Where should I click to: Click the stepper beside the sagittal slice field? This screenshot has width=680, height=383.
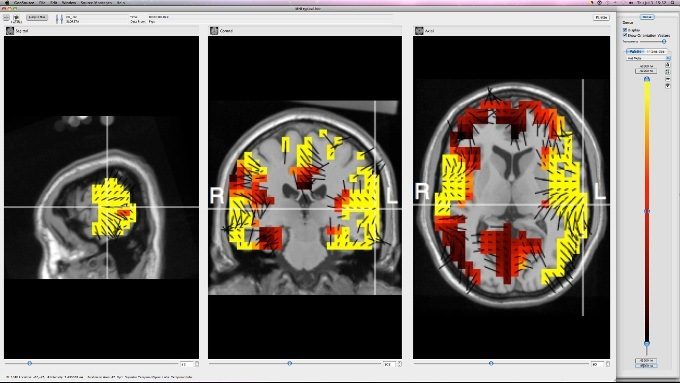tap(196, 364)
